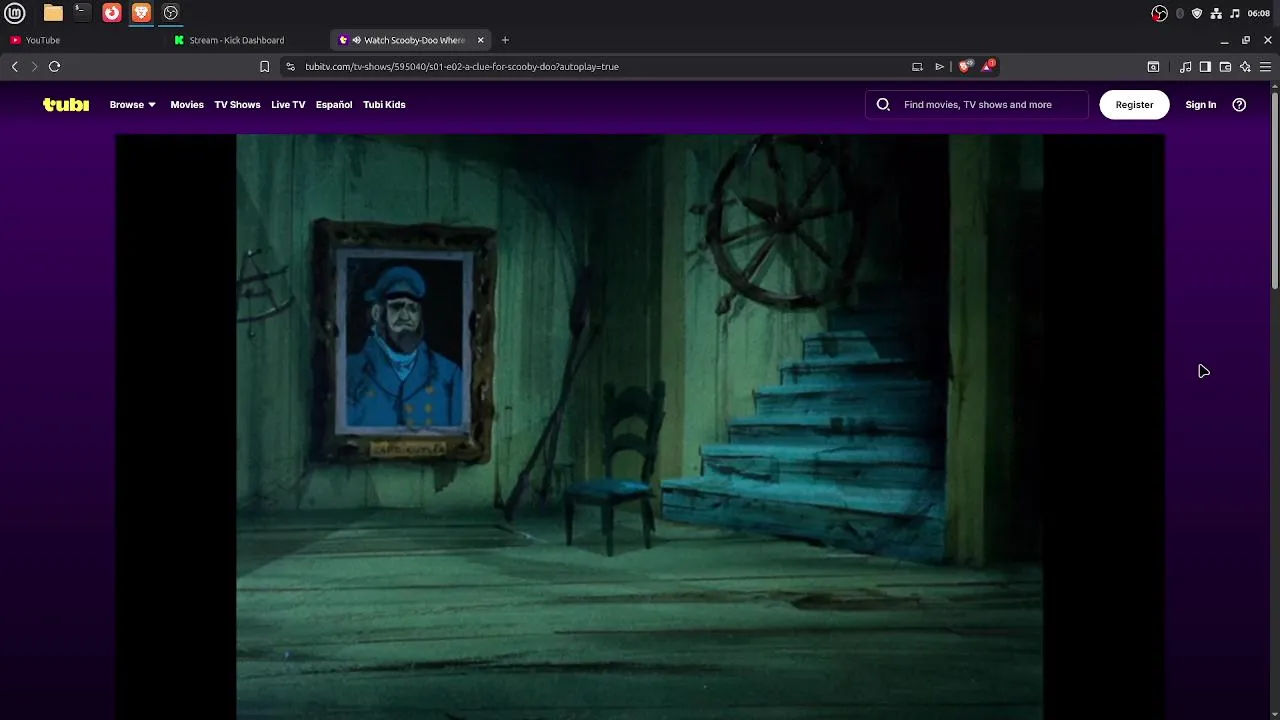Screen dimensions: 1280x720
Task: Click the screenshot/search tabs toolbar icon
Action: pos(1153,67)
